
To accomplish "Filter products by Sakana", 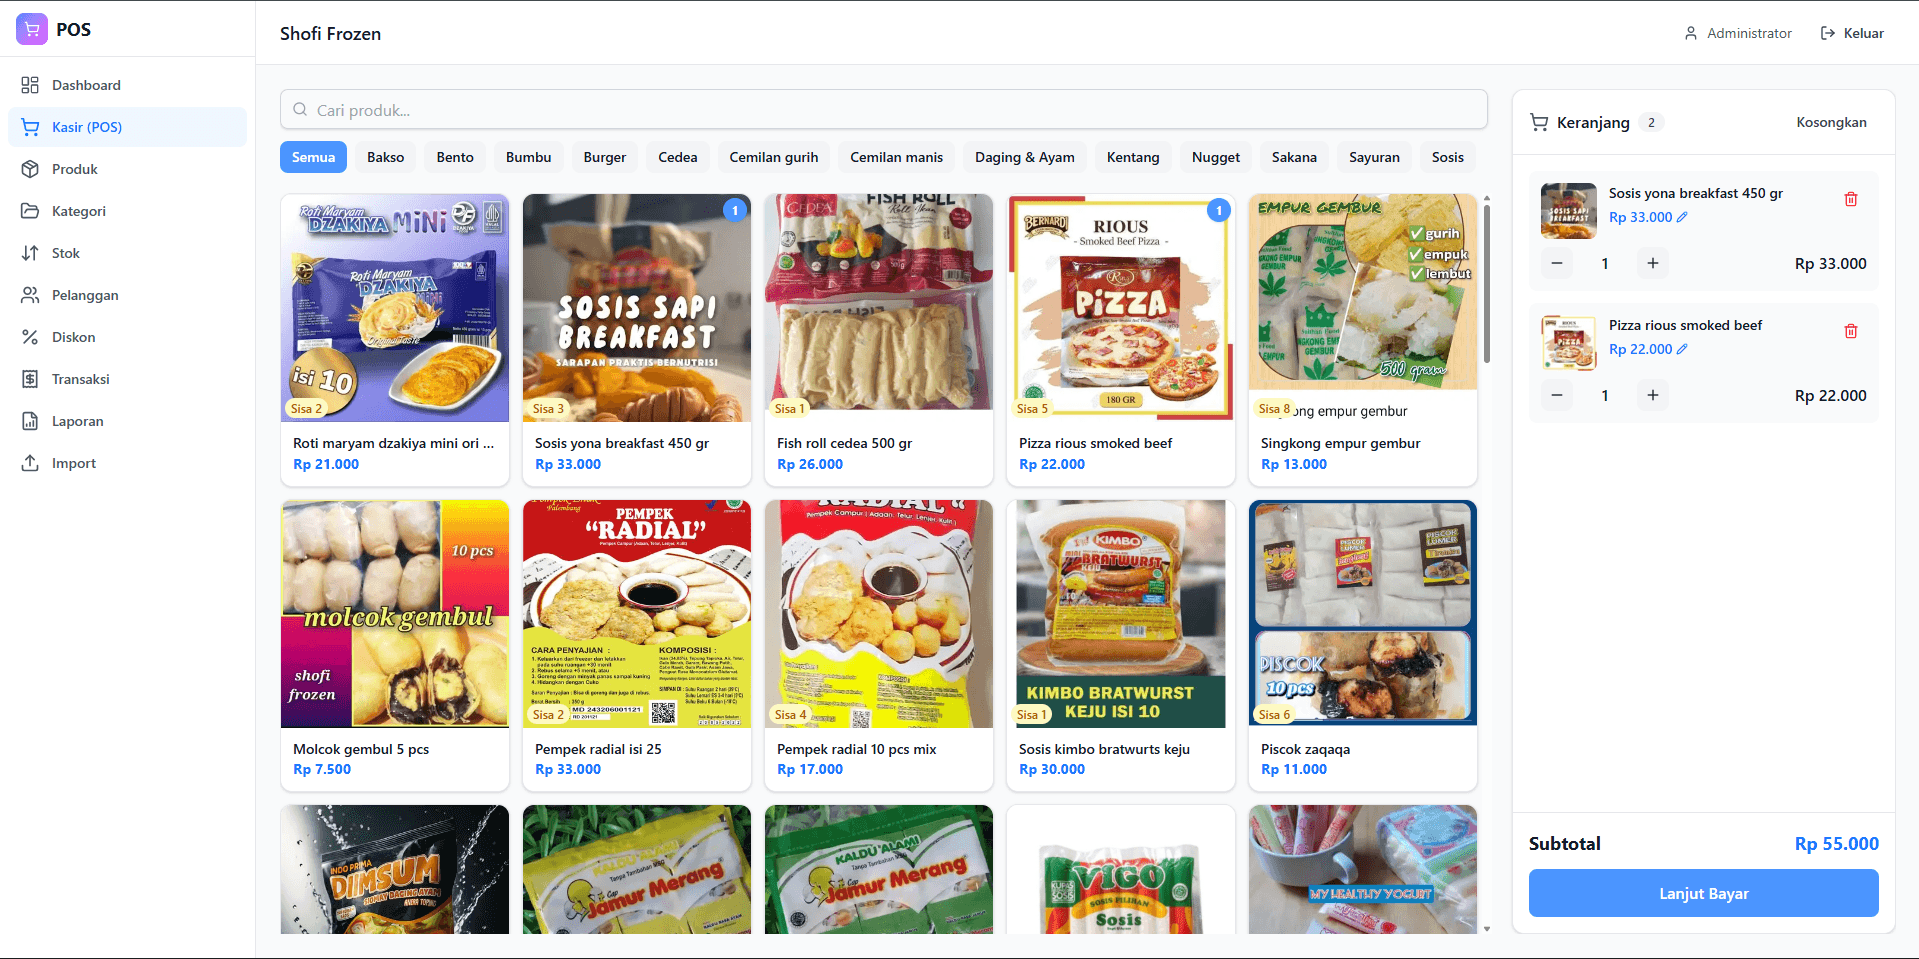I will tap(1294, 157).
